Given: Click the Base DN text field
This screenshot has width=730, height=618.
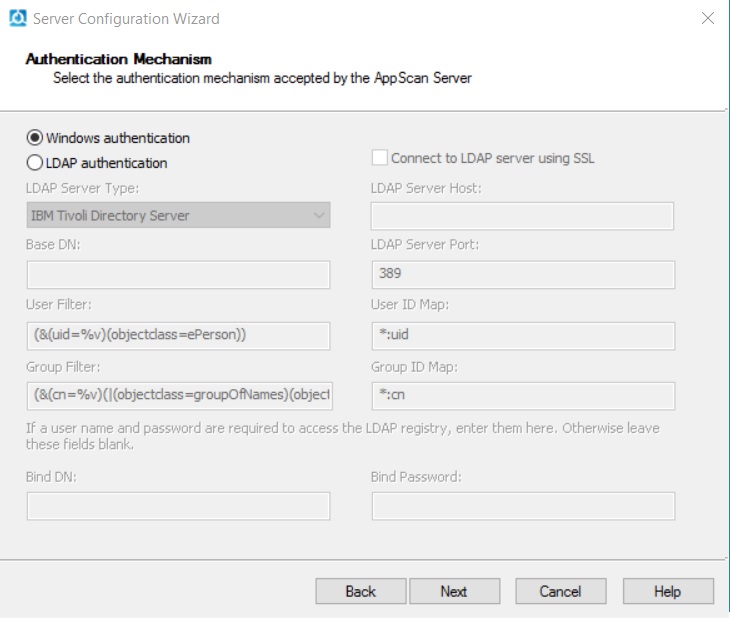Looking at the screenshot, I should [178, 275].
